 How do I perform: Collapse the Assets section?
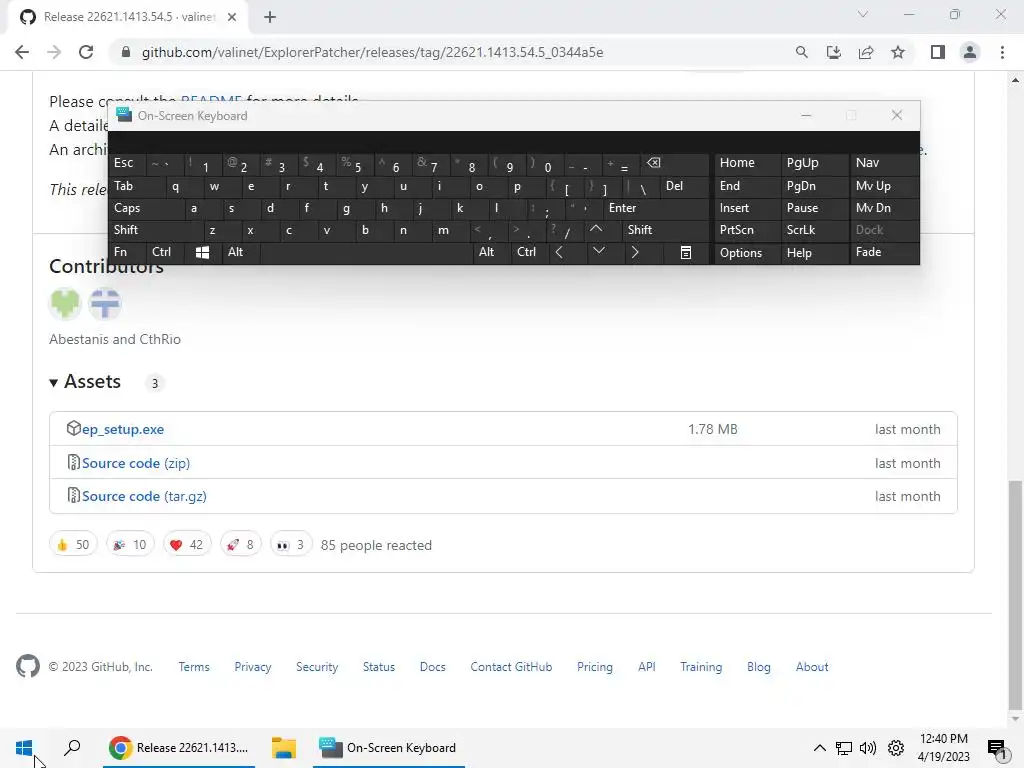tap(85, 381)
